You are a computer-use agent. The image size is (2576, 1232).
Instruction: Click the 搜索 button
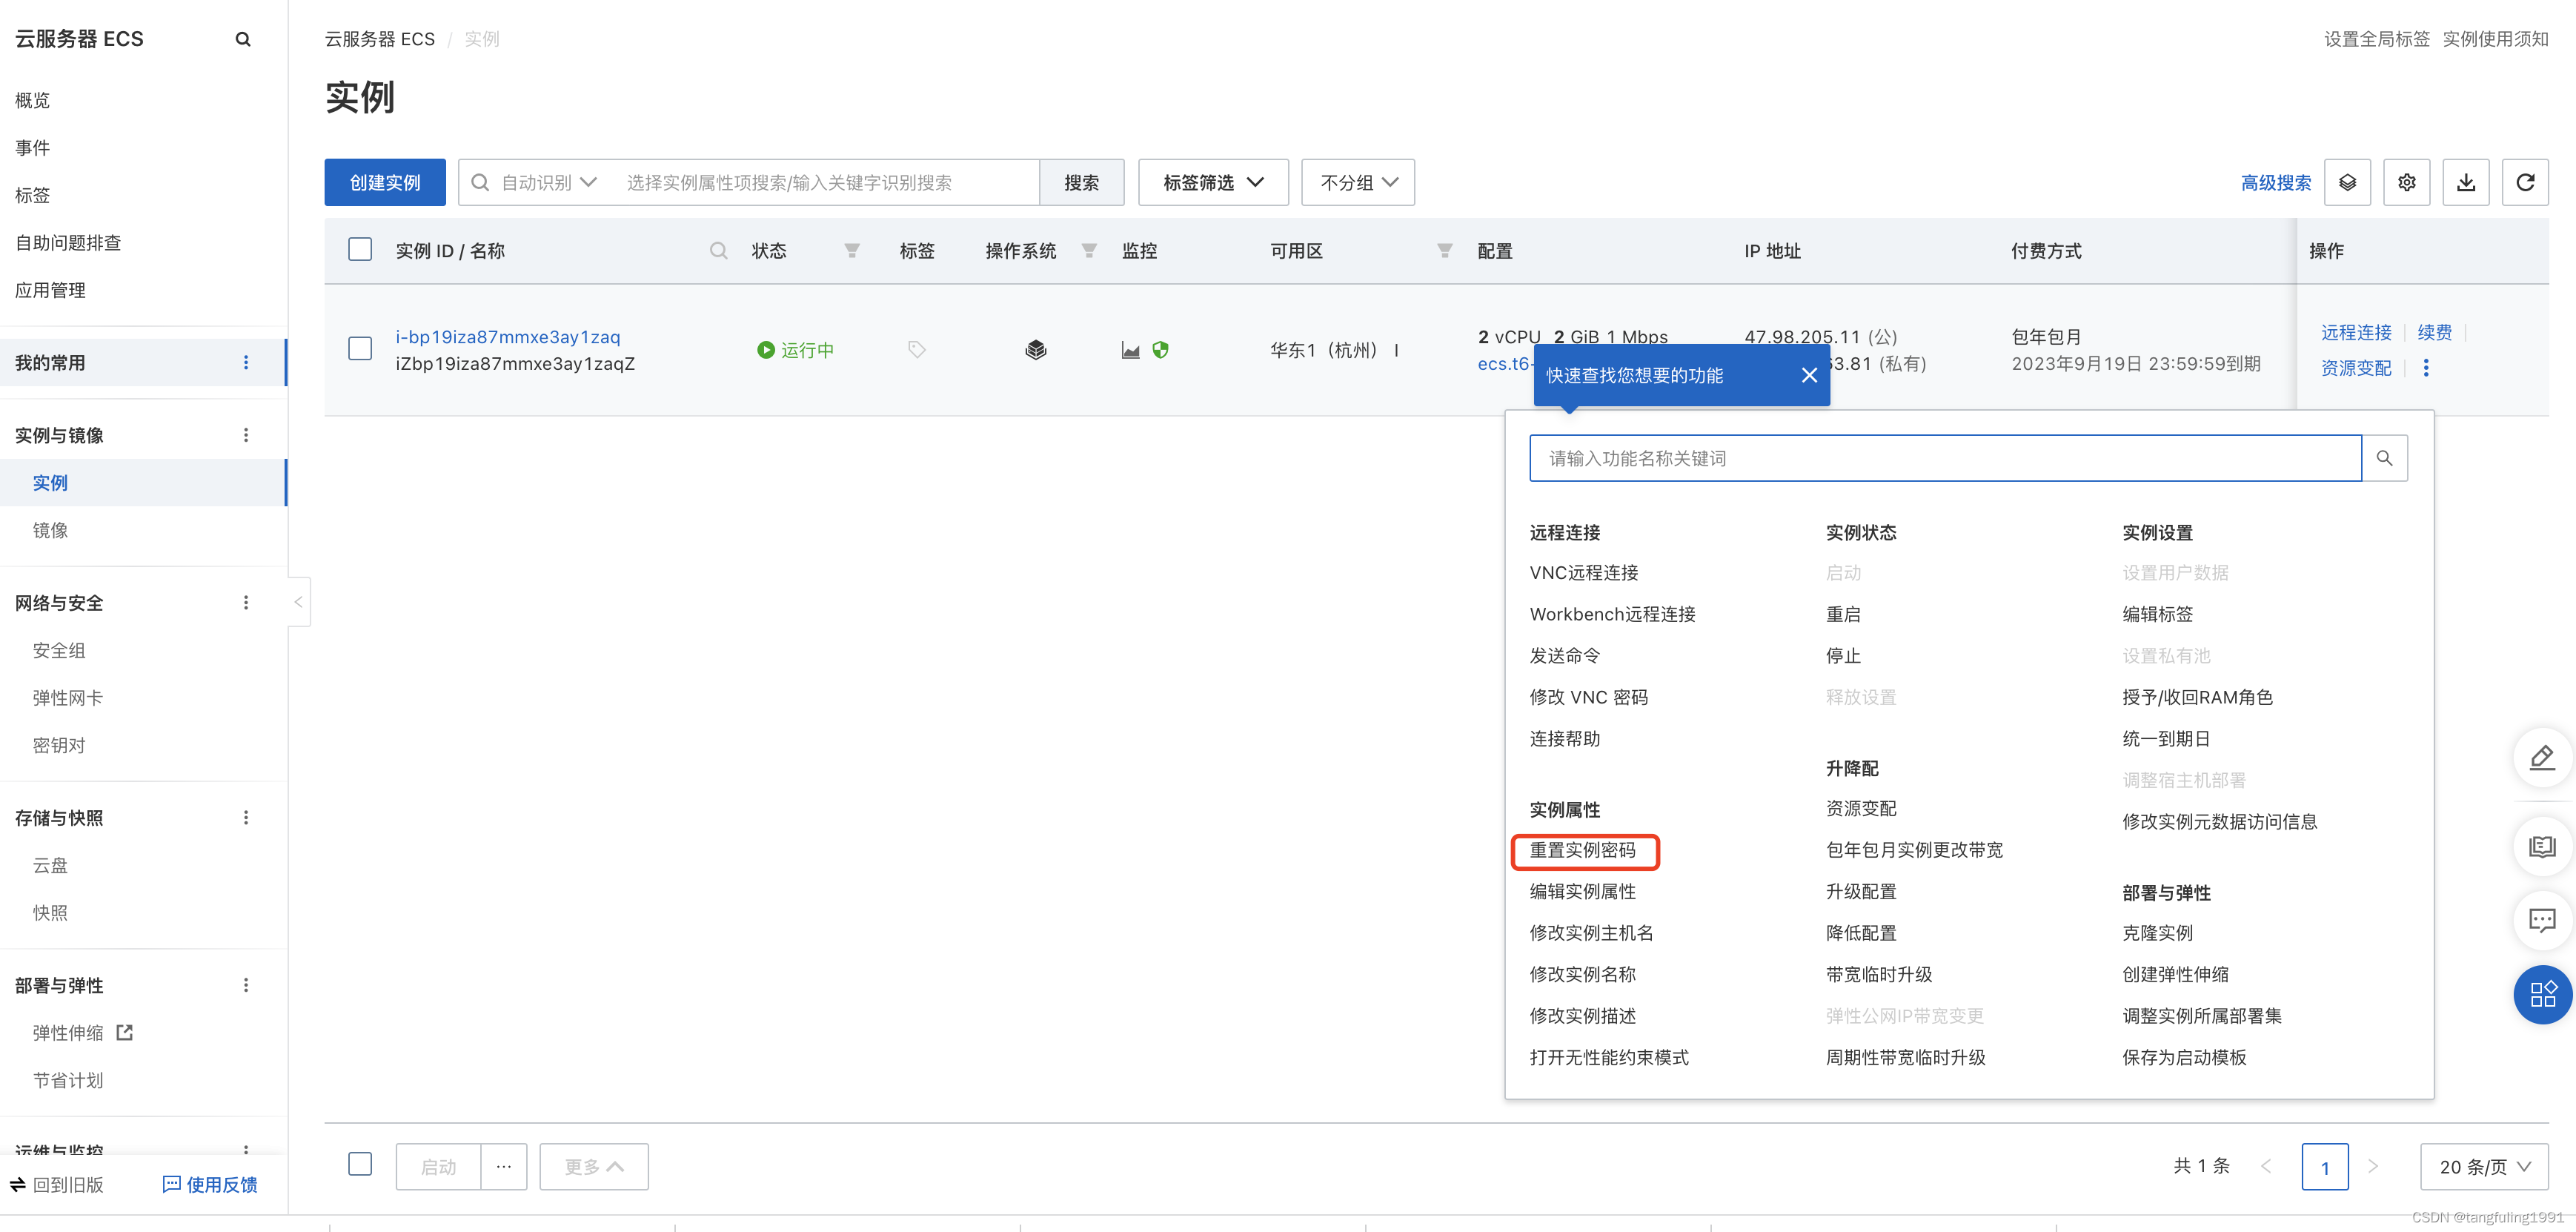[x=1081, y=182]
